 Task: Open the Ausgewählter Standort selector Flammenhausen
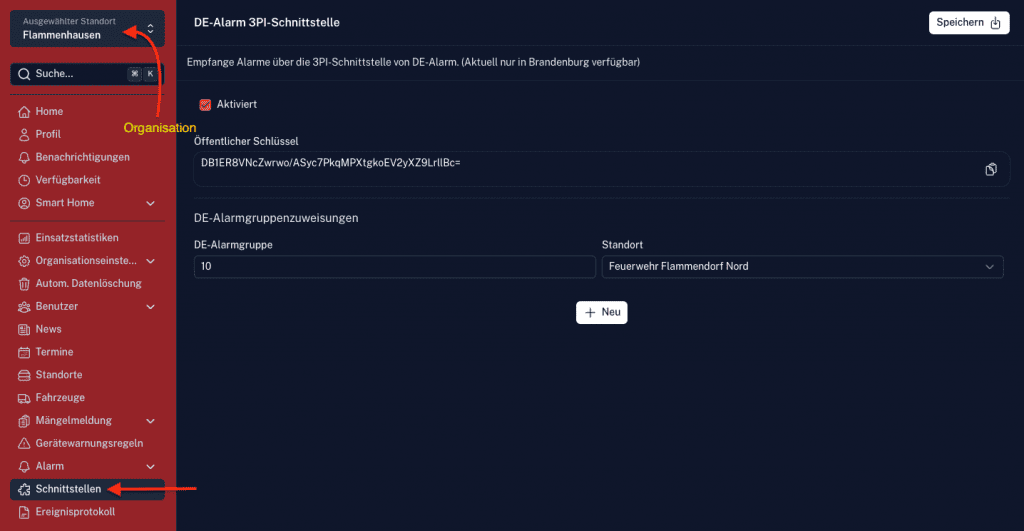point(87,28)
